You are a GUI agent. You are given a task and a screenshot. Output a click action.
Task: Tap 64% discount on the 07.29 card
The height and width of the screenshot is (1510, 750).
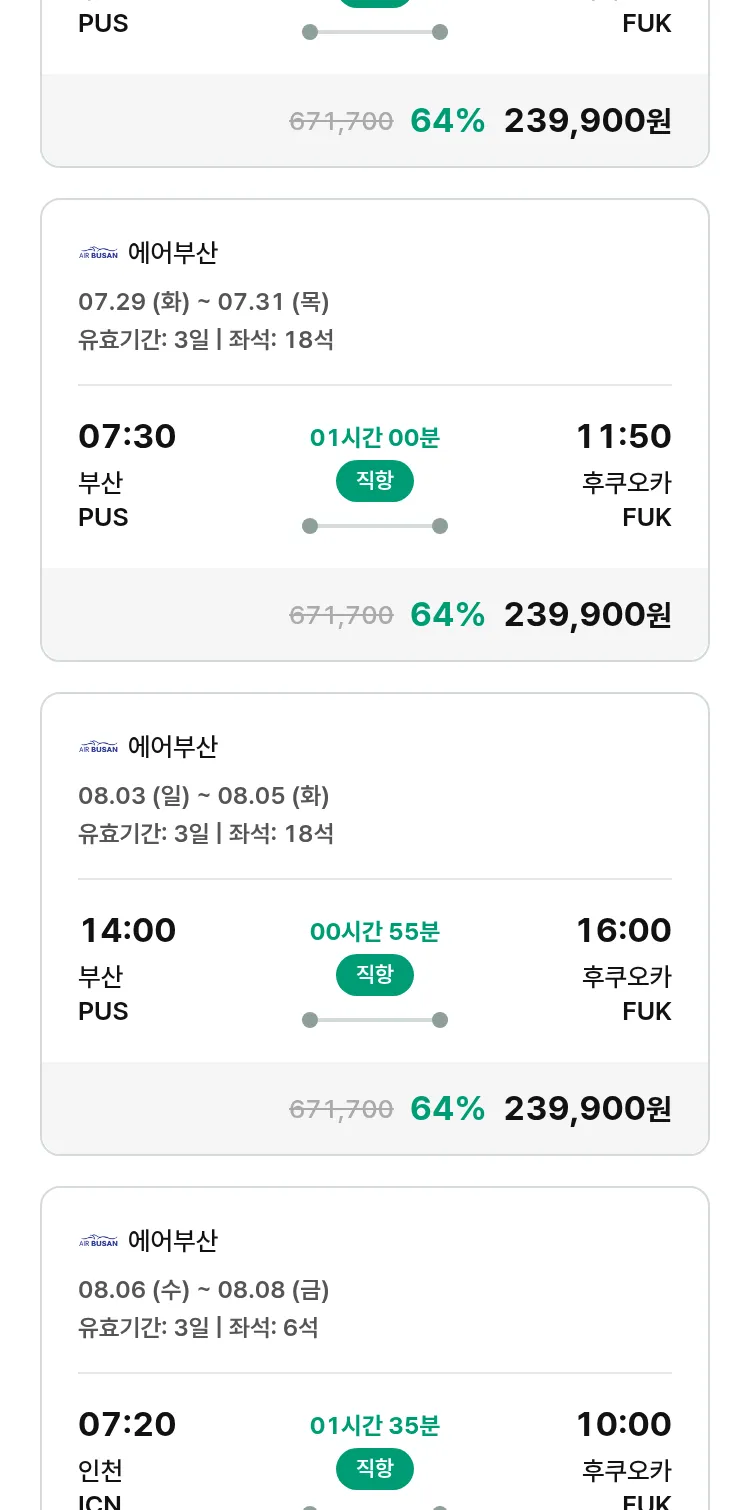point(447,615)
